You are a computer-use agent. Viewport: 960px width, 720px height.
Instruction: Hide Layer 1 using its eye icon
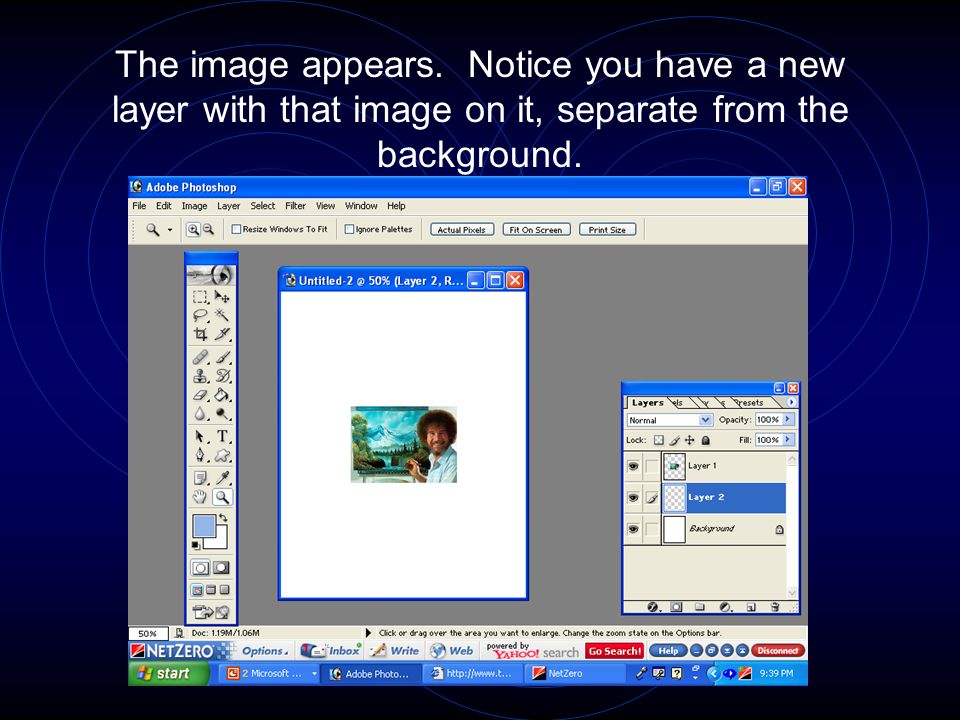pos(633,467)
